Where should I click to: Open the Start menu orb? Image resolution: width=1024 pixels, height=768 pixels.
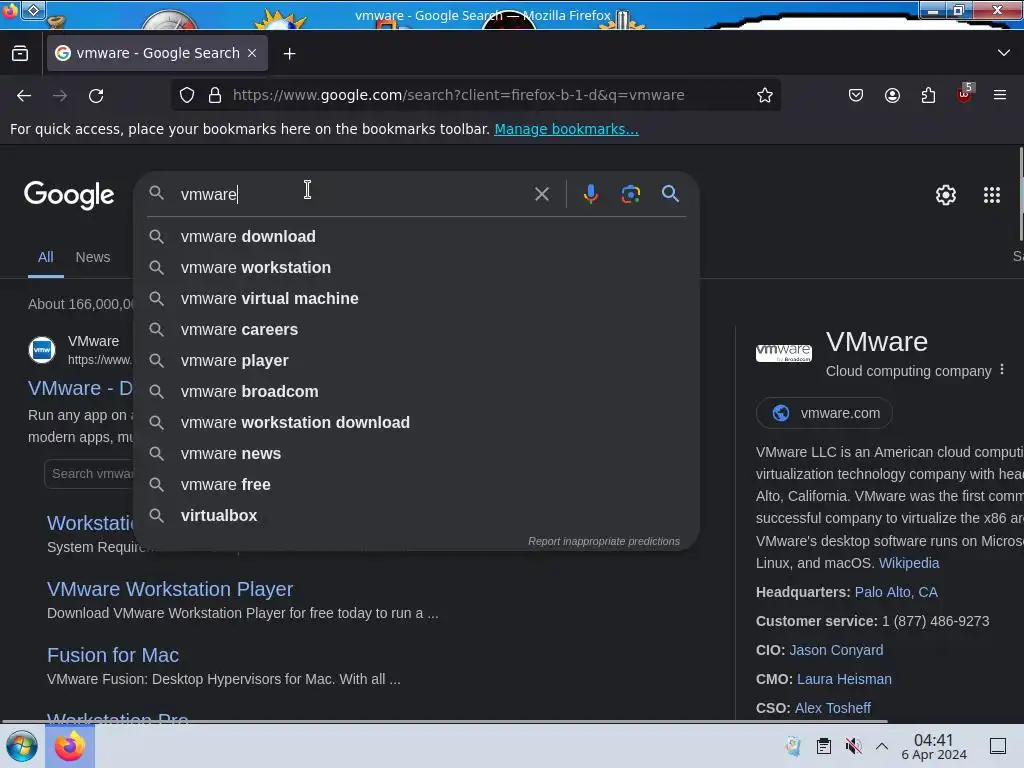(x=22, y=746)
